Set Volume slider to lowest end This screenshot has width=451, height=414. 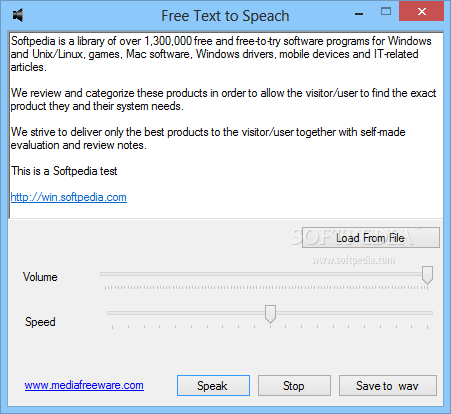(x=105, y=274)
